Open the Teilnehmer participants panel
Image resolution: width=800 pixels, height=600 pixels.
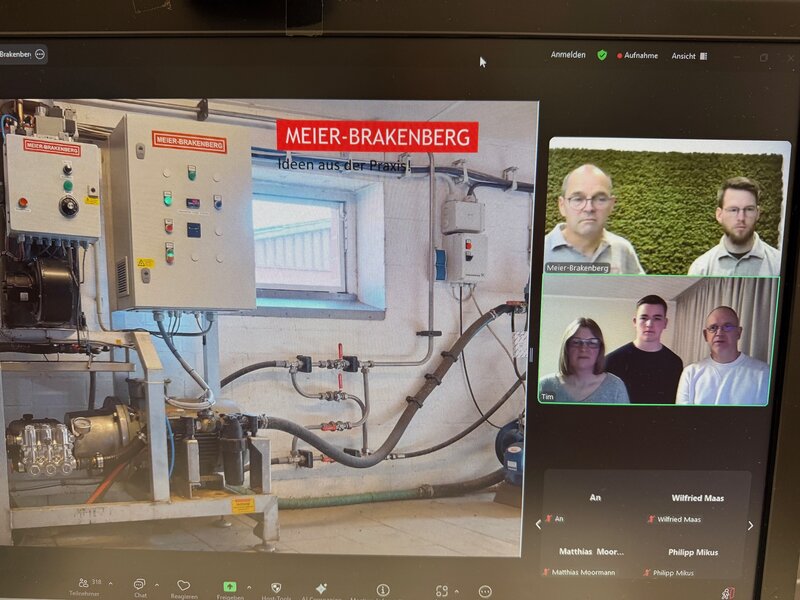84,587
